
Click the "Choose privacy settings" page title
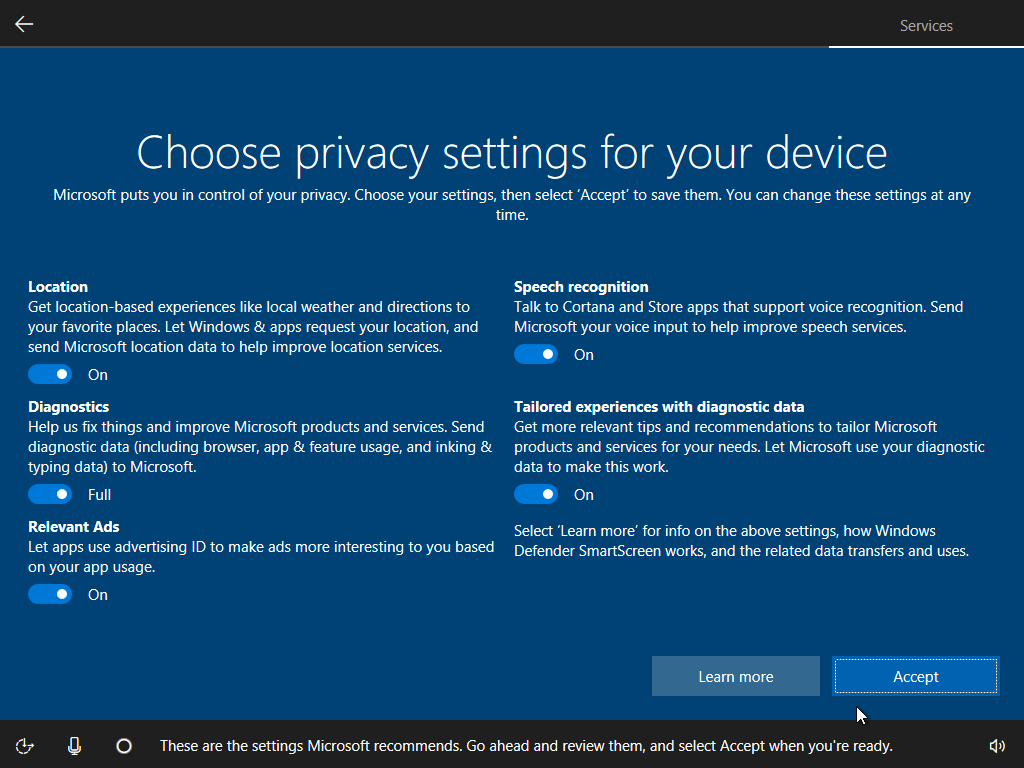coord(512,152)
